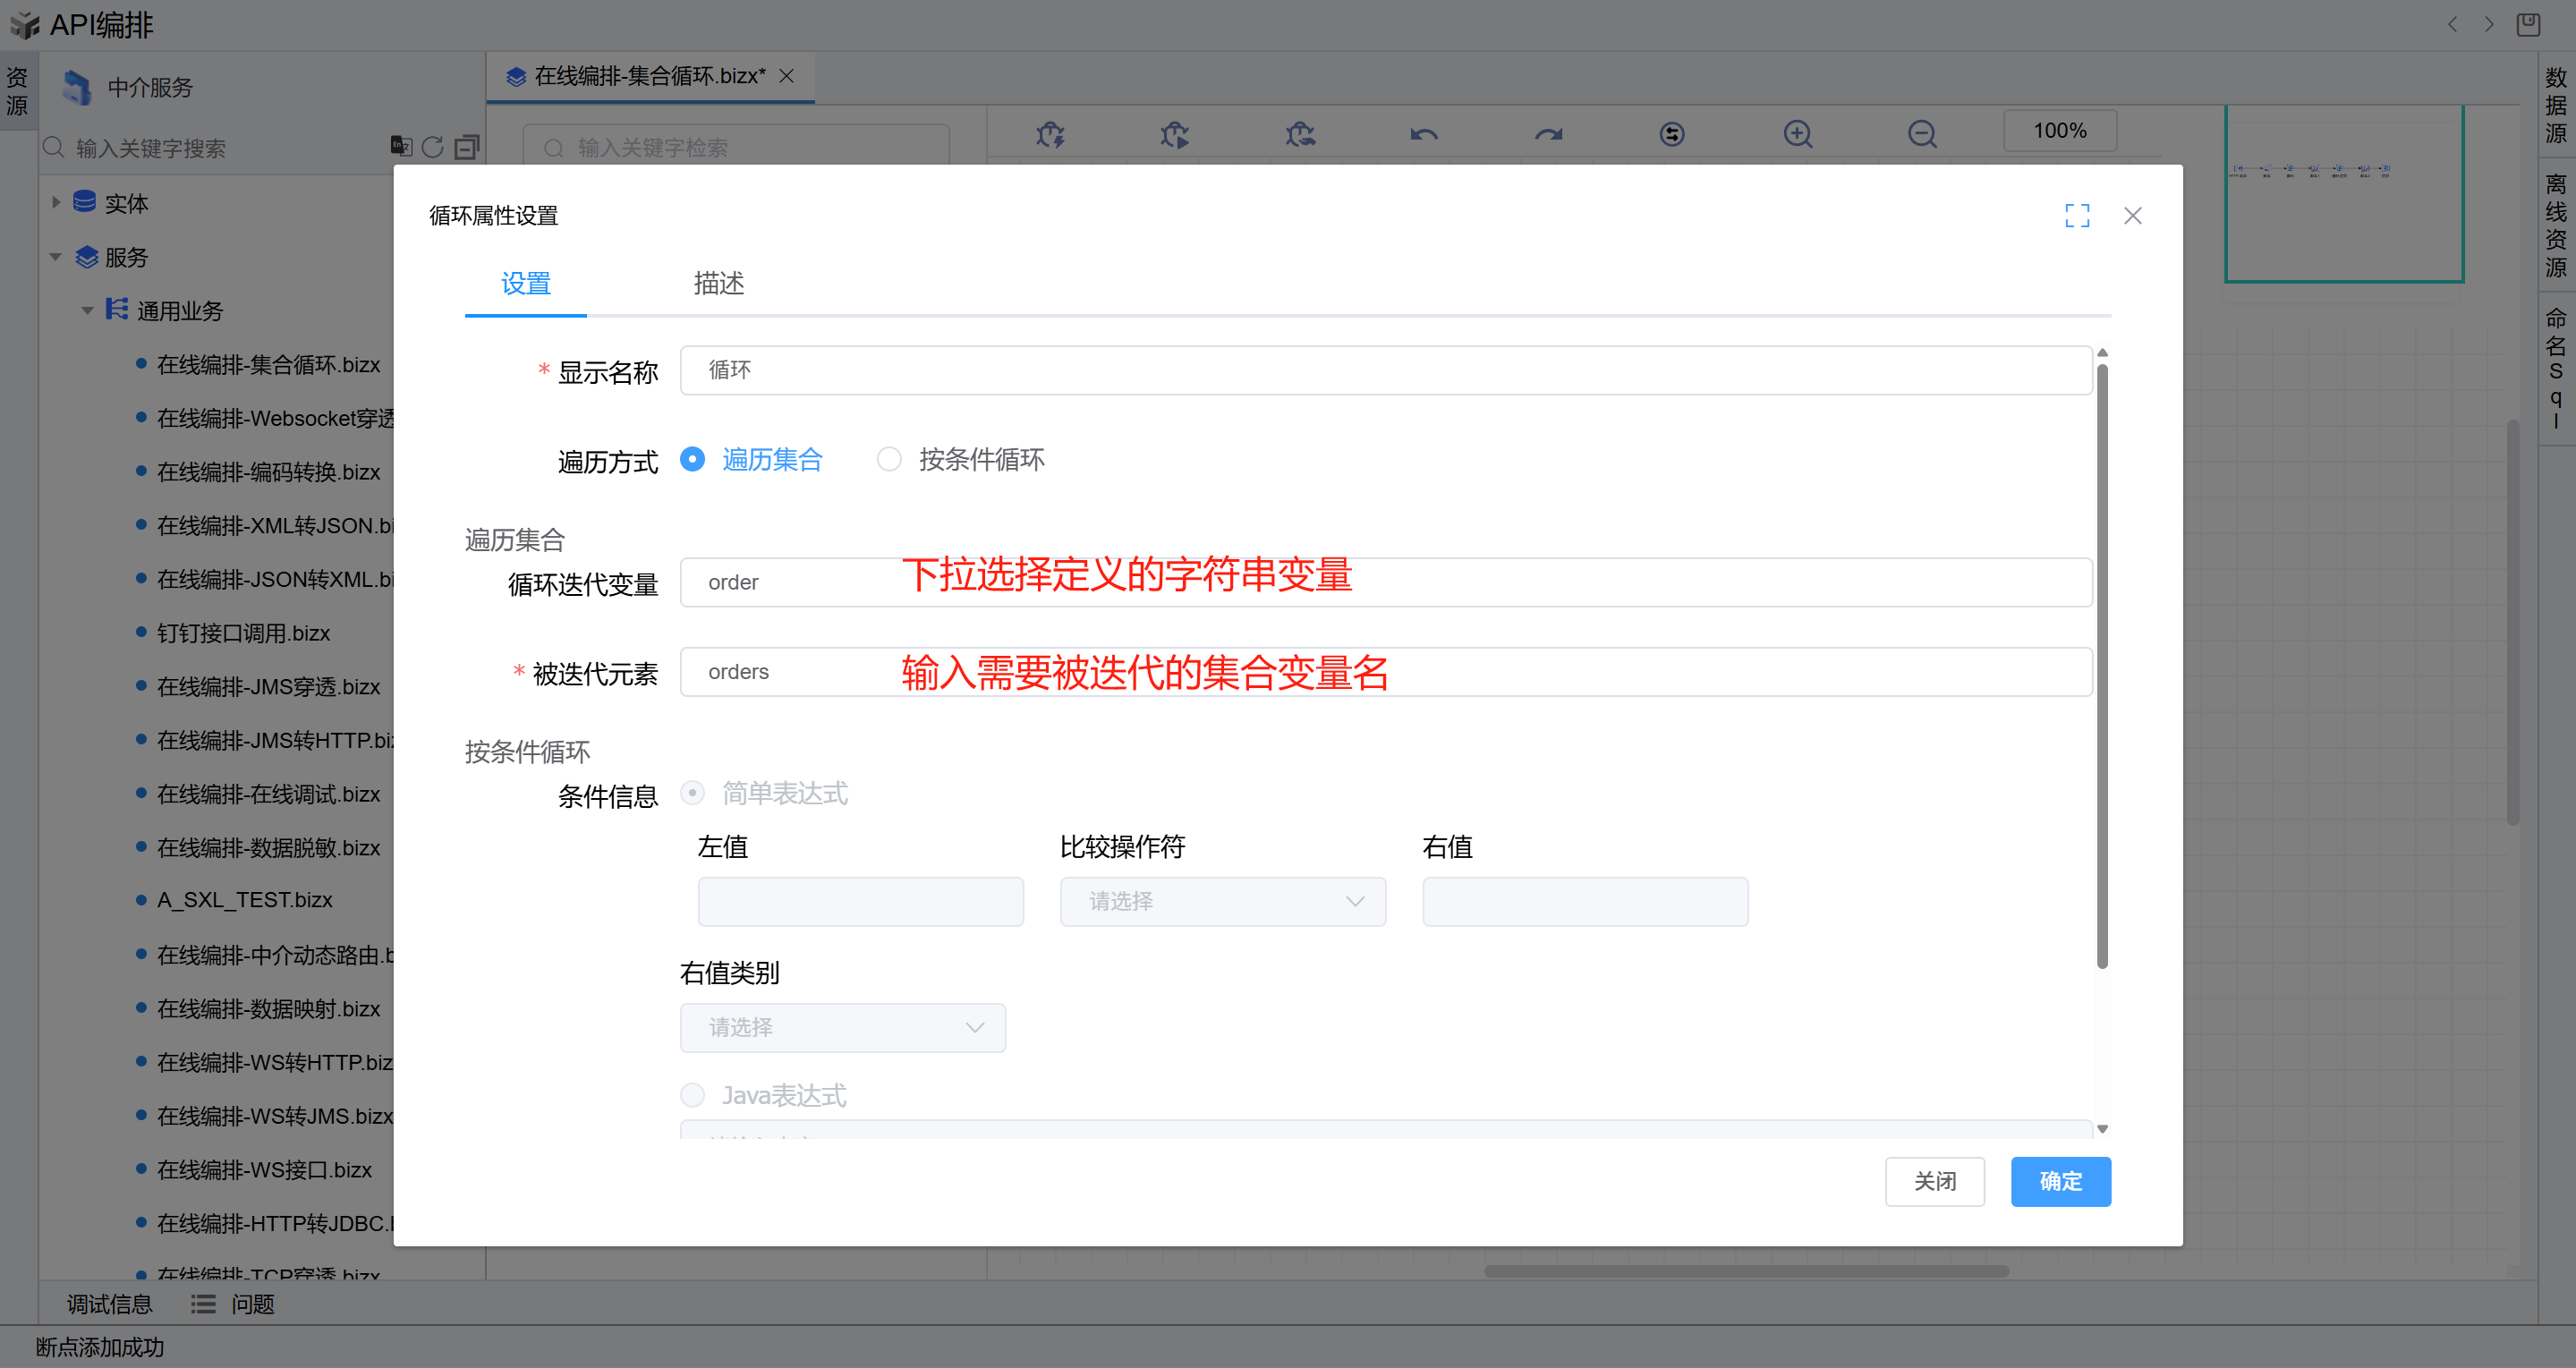Click the redo arrow toolbar icon
Image resolution: width=2576 pixels, height=1368 pixels.
pos(1548,133)
